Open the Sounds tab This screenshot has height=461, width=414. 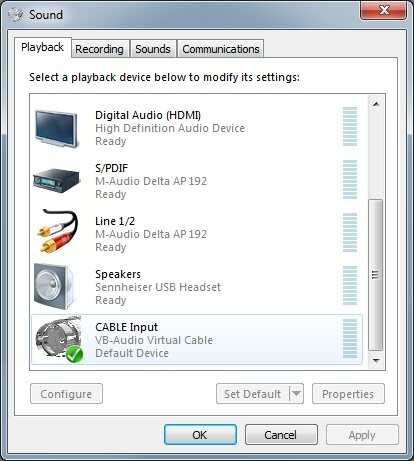153,49
